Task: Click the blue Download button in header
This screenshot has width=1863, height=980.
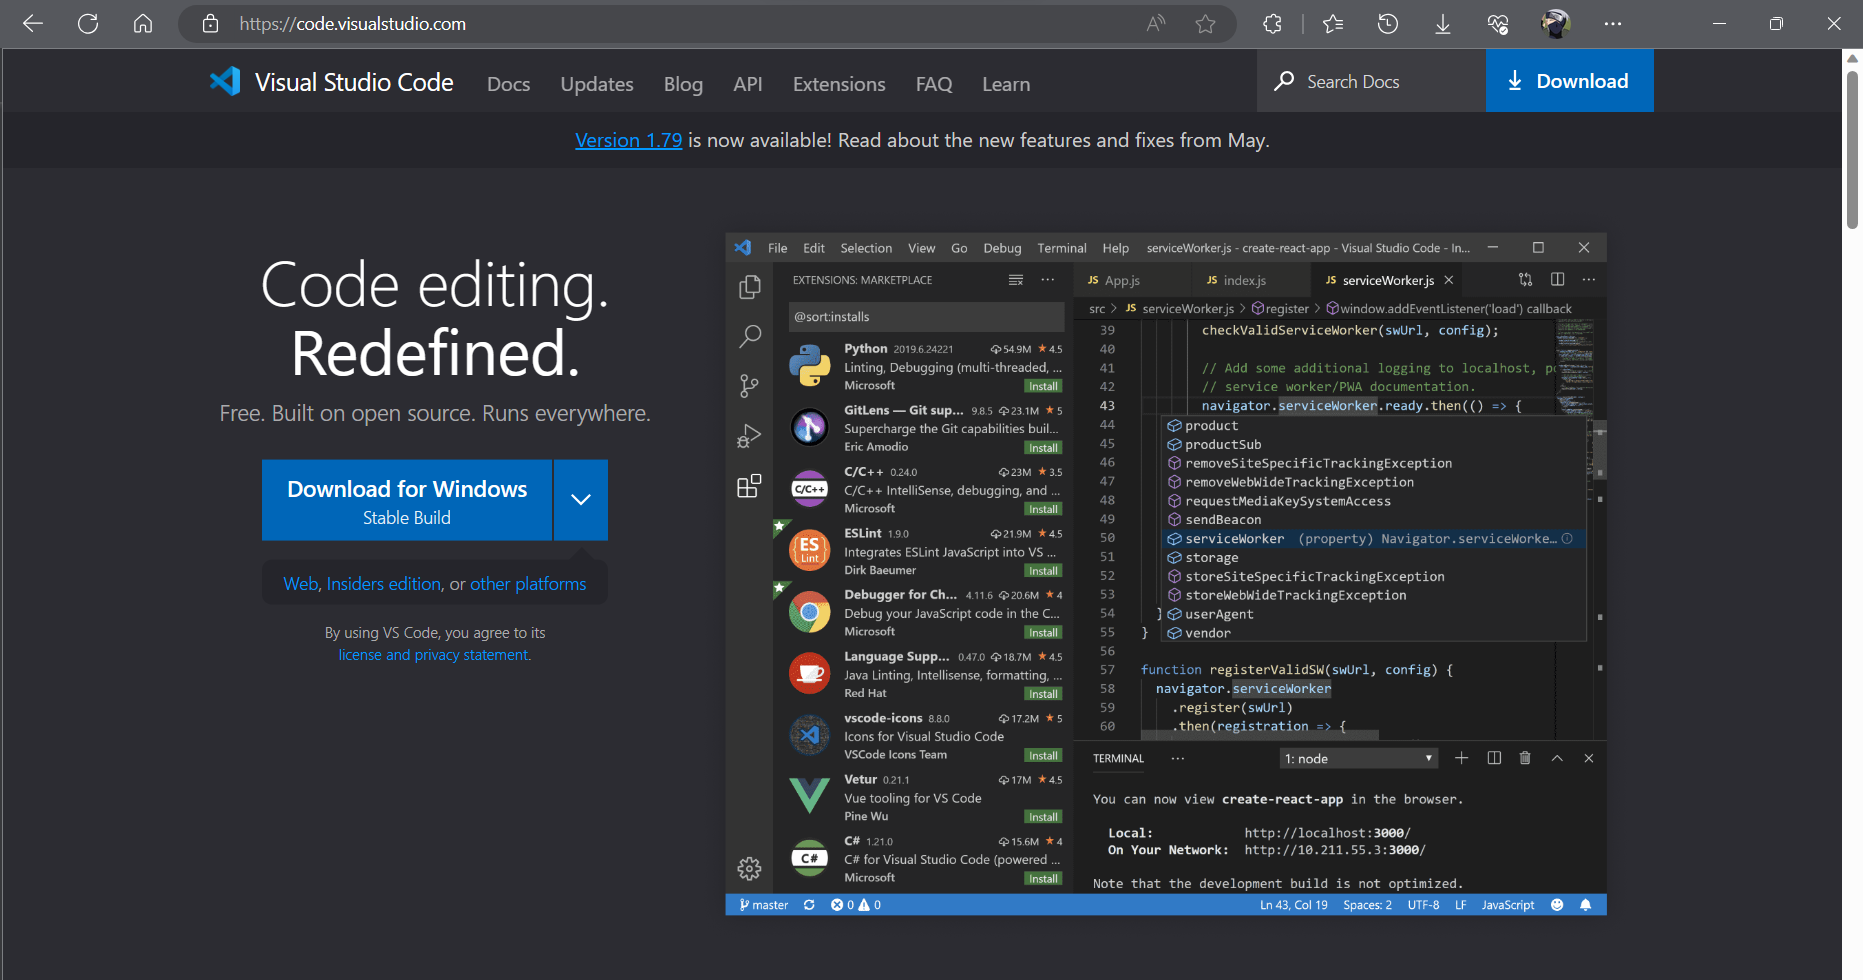Action: point(1569,81)
